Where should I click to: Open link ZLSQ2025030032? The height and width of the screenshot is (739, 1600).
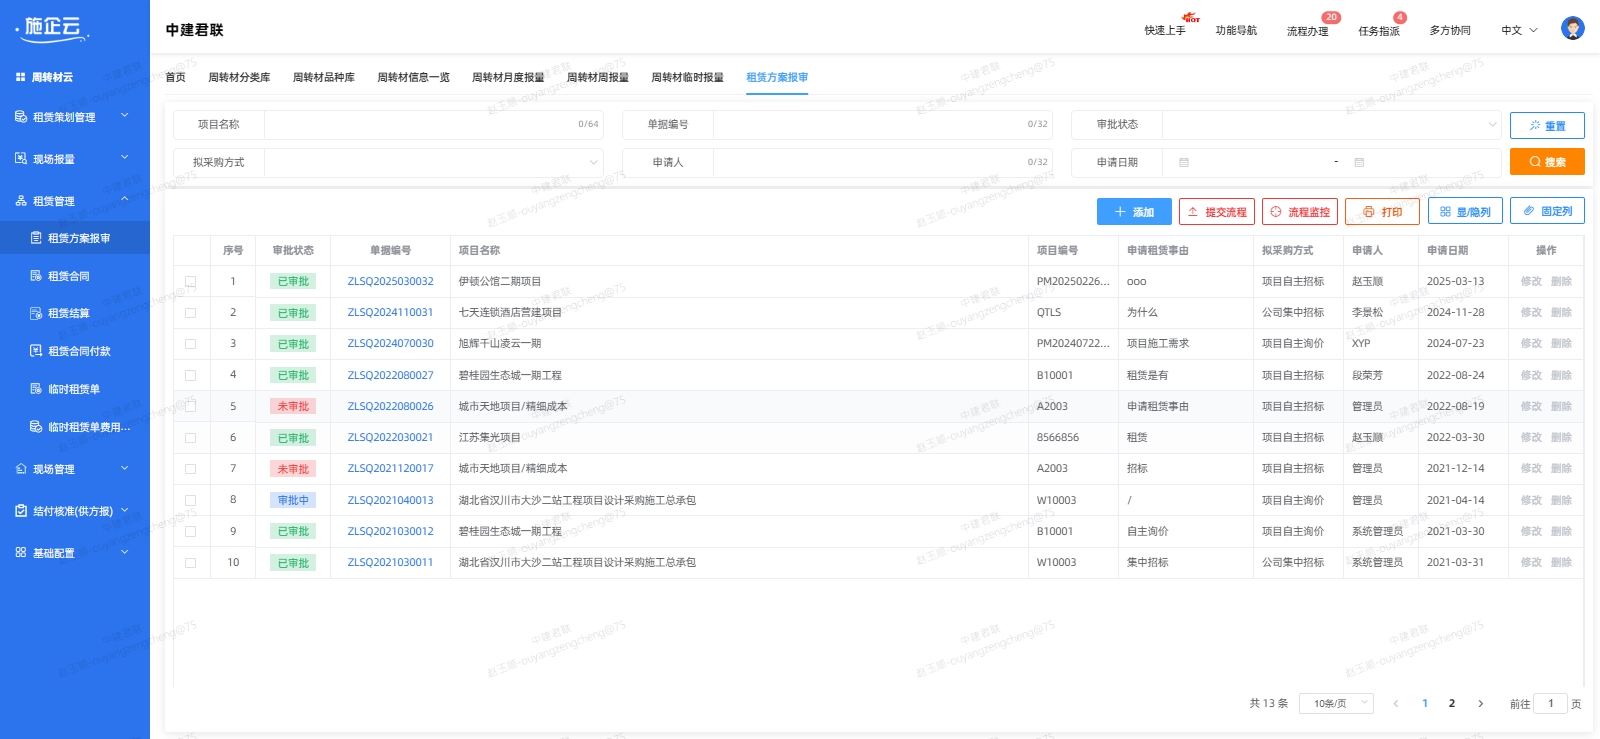(391, 282)
